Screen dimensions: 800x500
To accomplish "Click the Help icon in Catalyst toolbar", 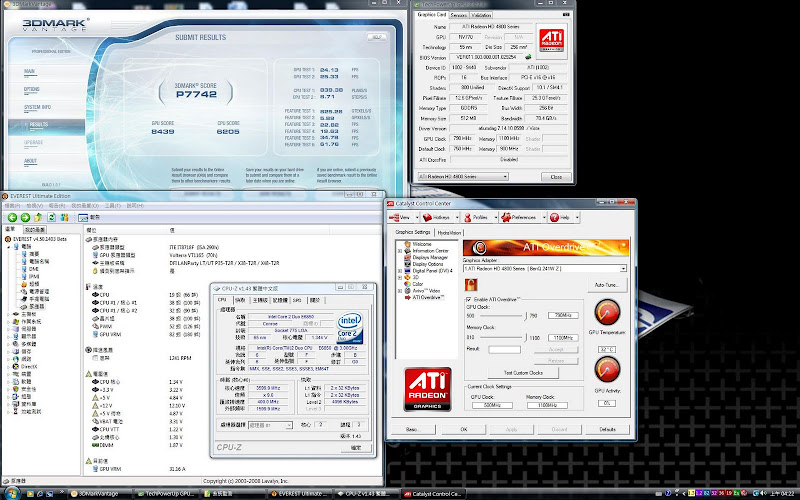I will tap(554, 217).
